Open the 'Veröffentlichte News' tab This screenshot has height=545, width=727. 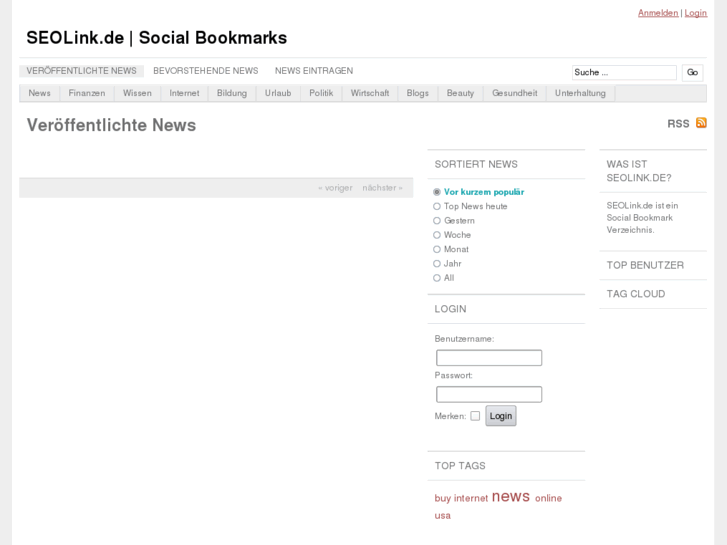click(x=81, y=71)
